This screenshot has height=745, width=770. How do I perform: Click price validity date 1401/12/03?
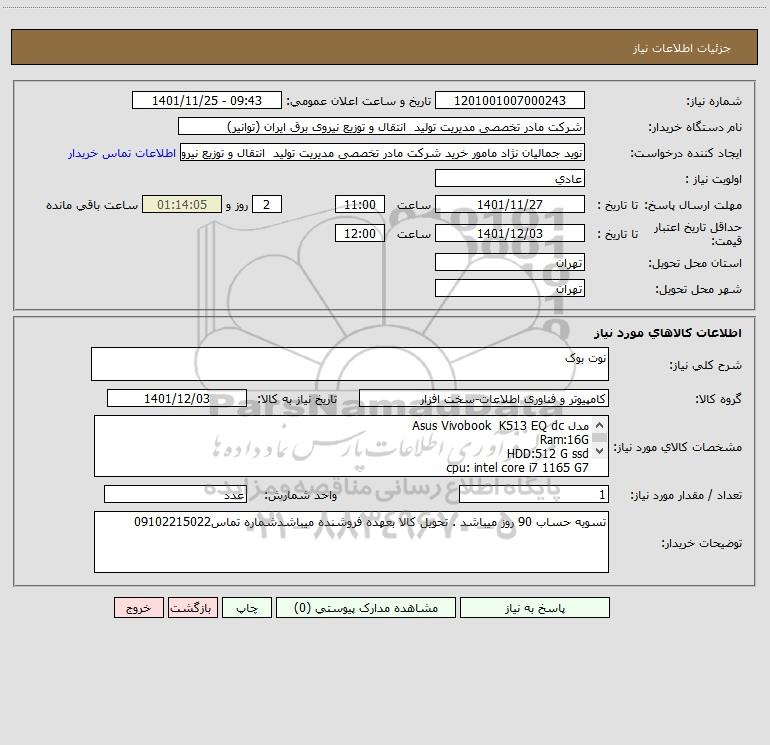pyautogui.click(x=510, y=233)
